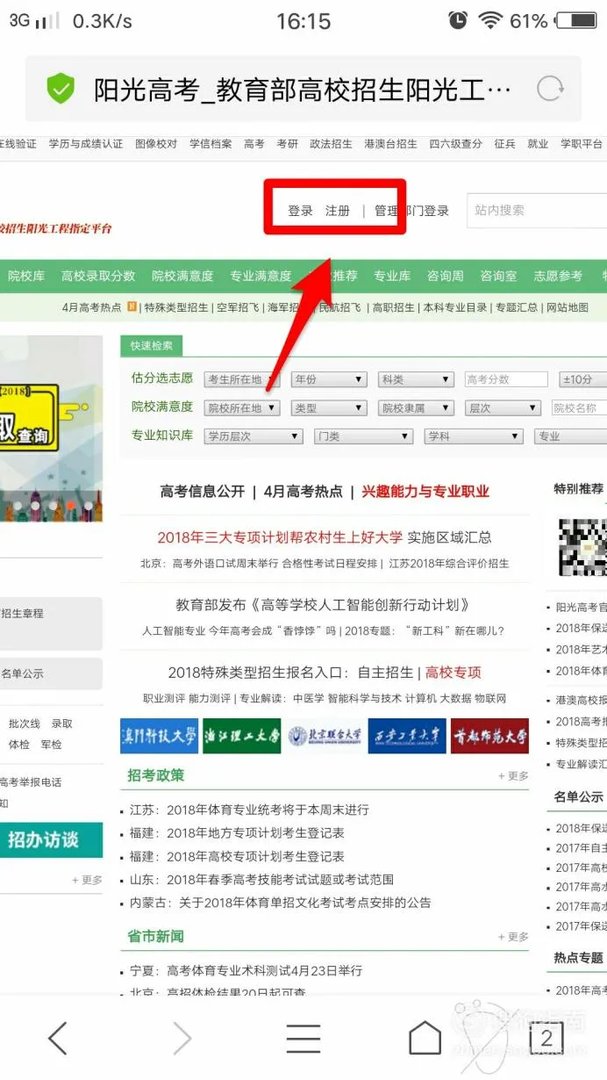Tap the browser reload icon
The width and height of the screenshot is (607, 1080).
pos(550,89)
